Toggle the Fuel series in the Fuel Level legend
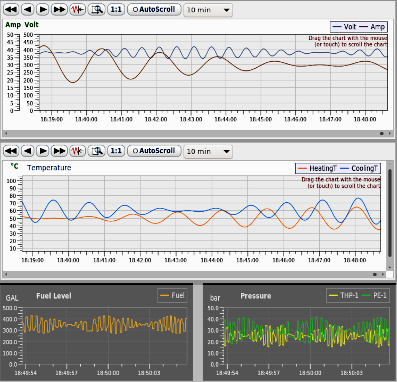Image resolution: width=397 pixels, height=382 pixels. pos(172,295)
